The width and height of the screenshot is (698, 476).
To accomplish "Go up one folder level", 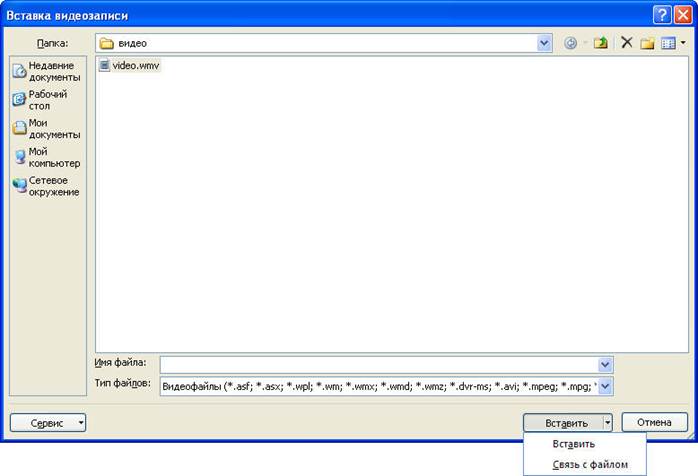I will coord(601,43).
